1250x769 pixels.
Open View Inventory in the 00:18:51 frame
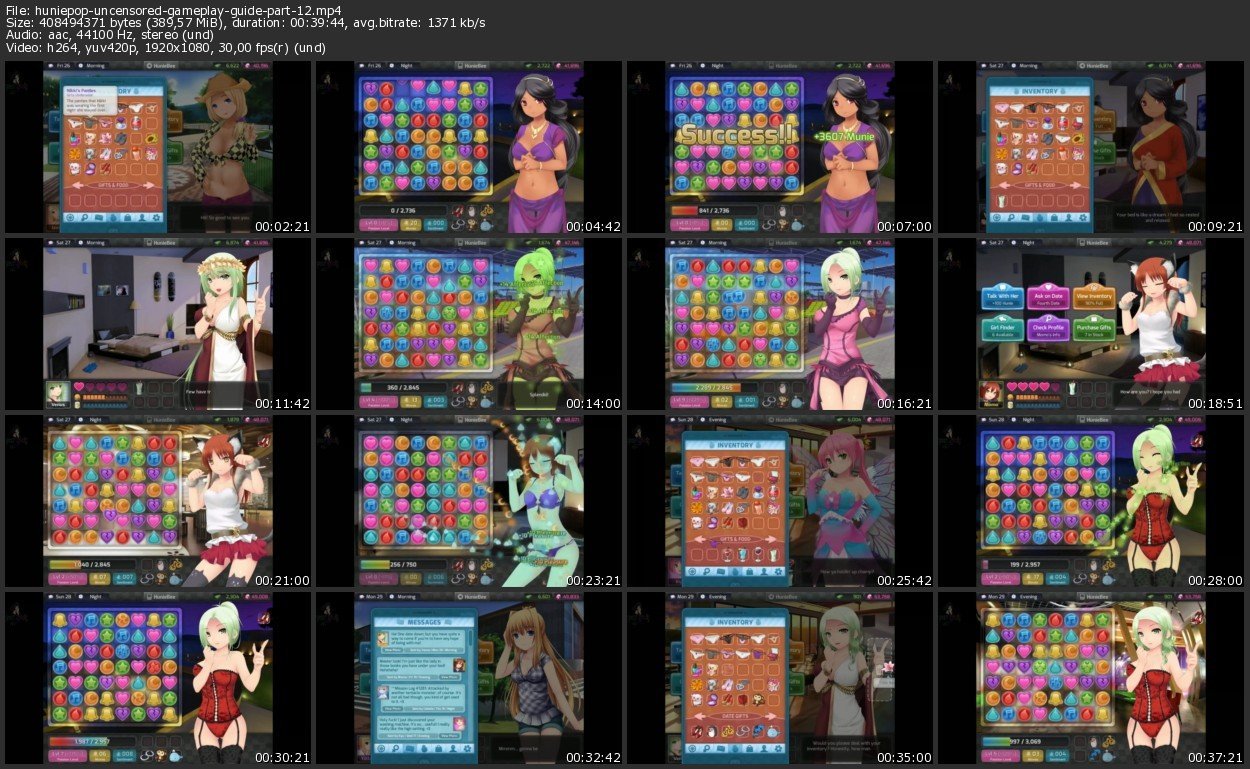click(1093, 296)
